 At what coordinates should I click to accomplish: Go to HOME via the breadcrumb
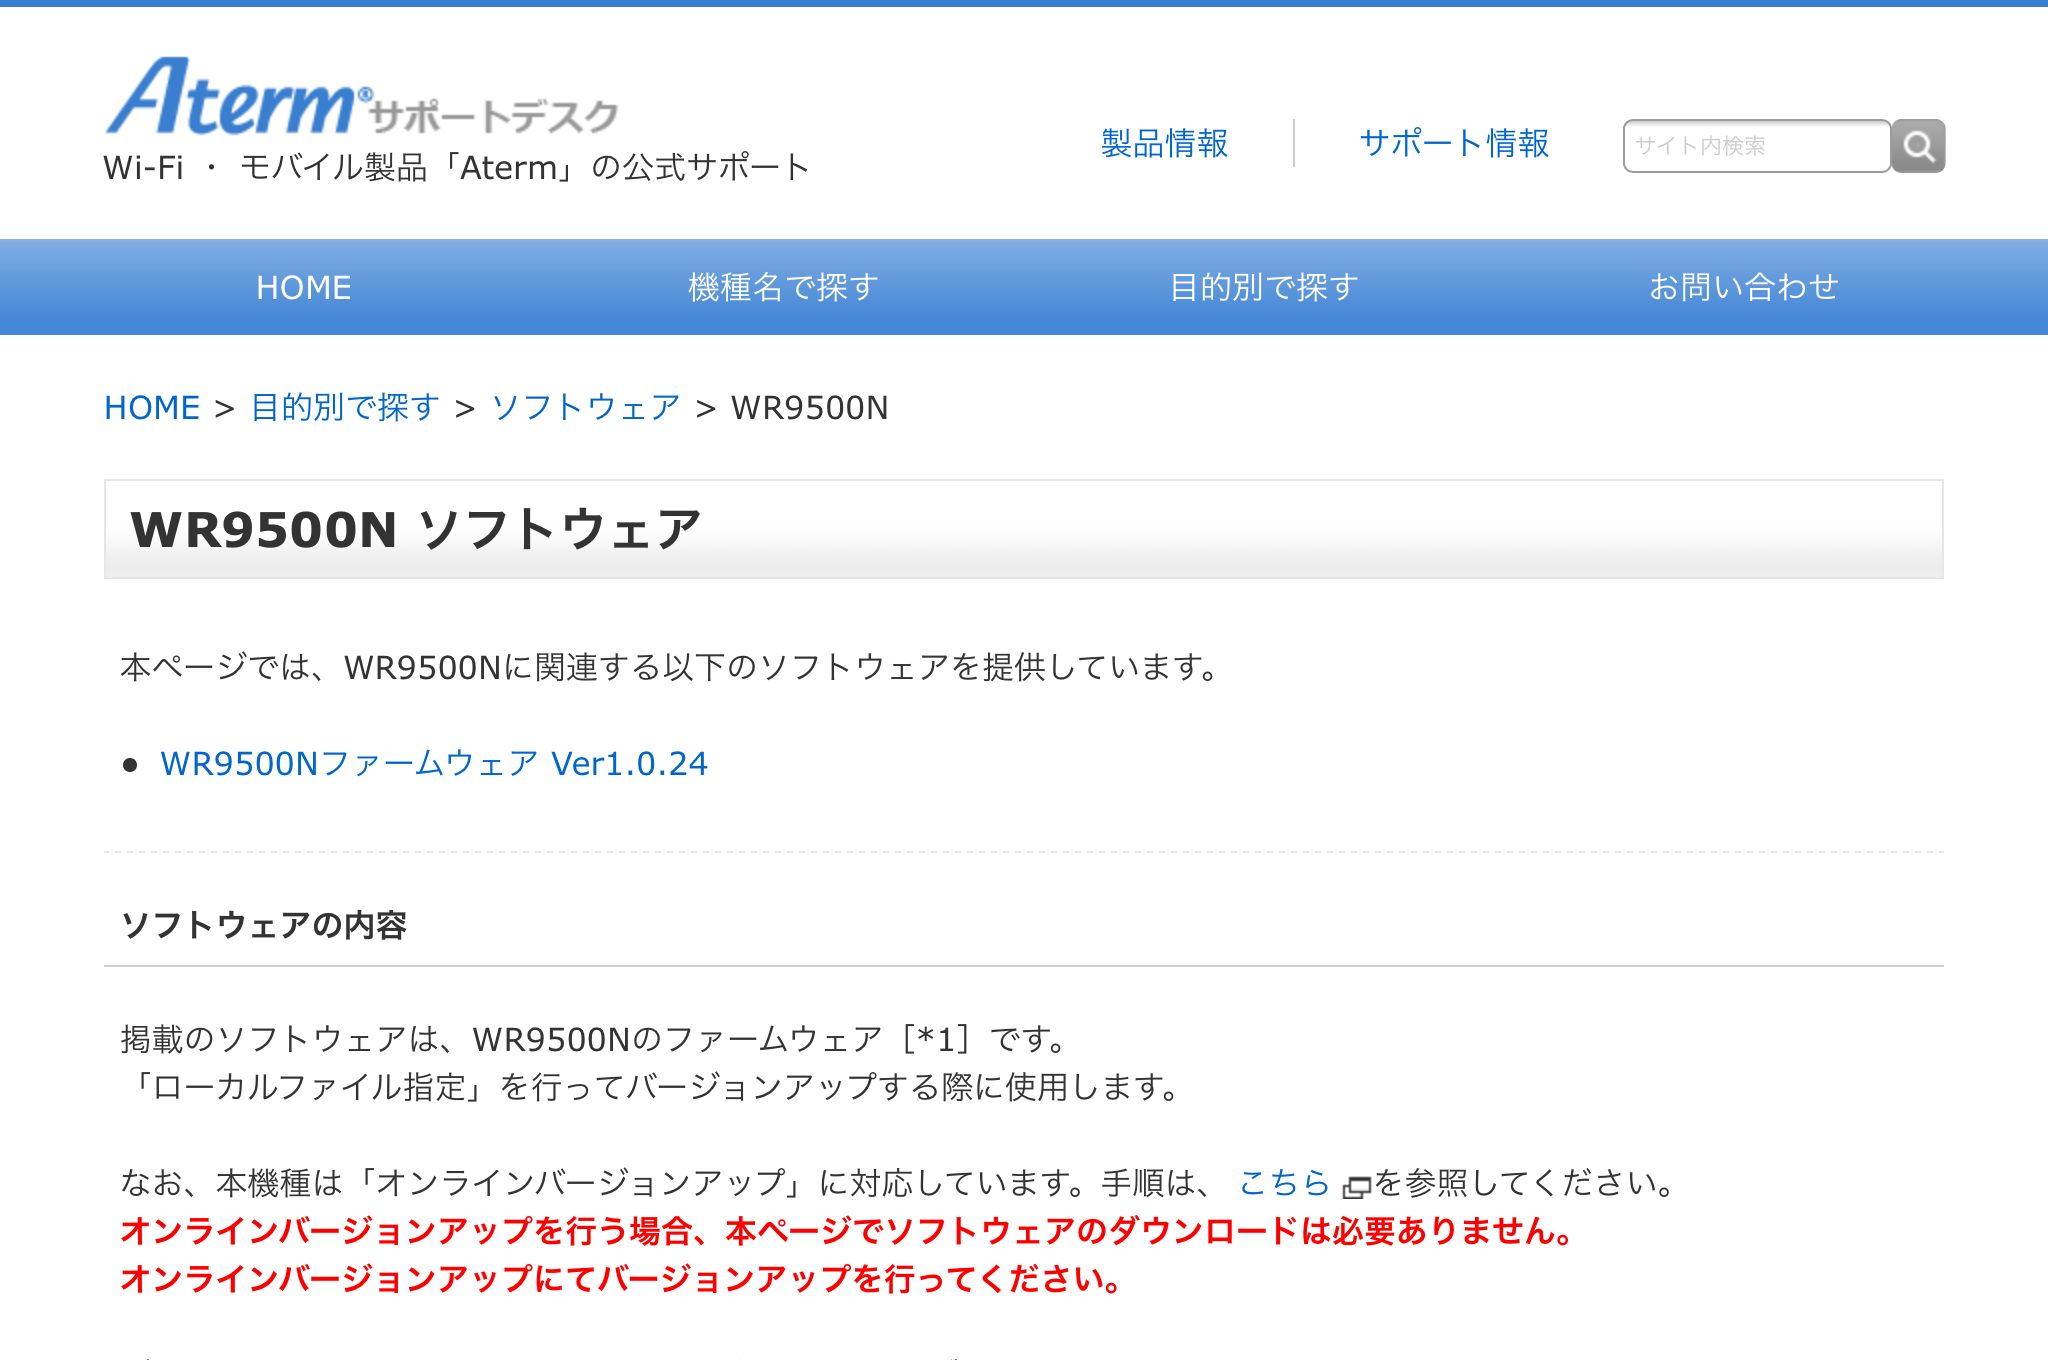(x=152, y=408)
